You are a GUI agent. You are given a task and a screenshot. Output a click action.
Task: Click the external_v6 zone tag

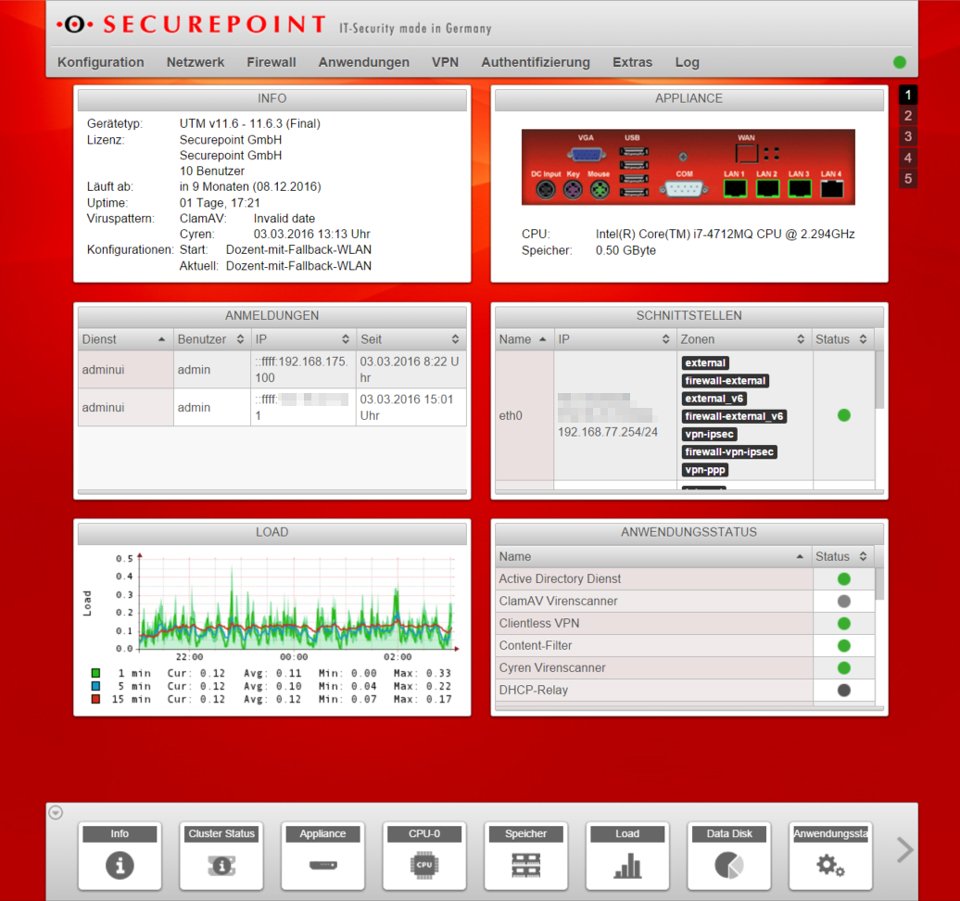point(714,398)
